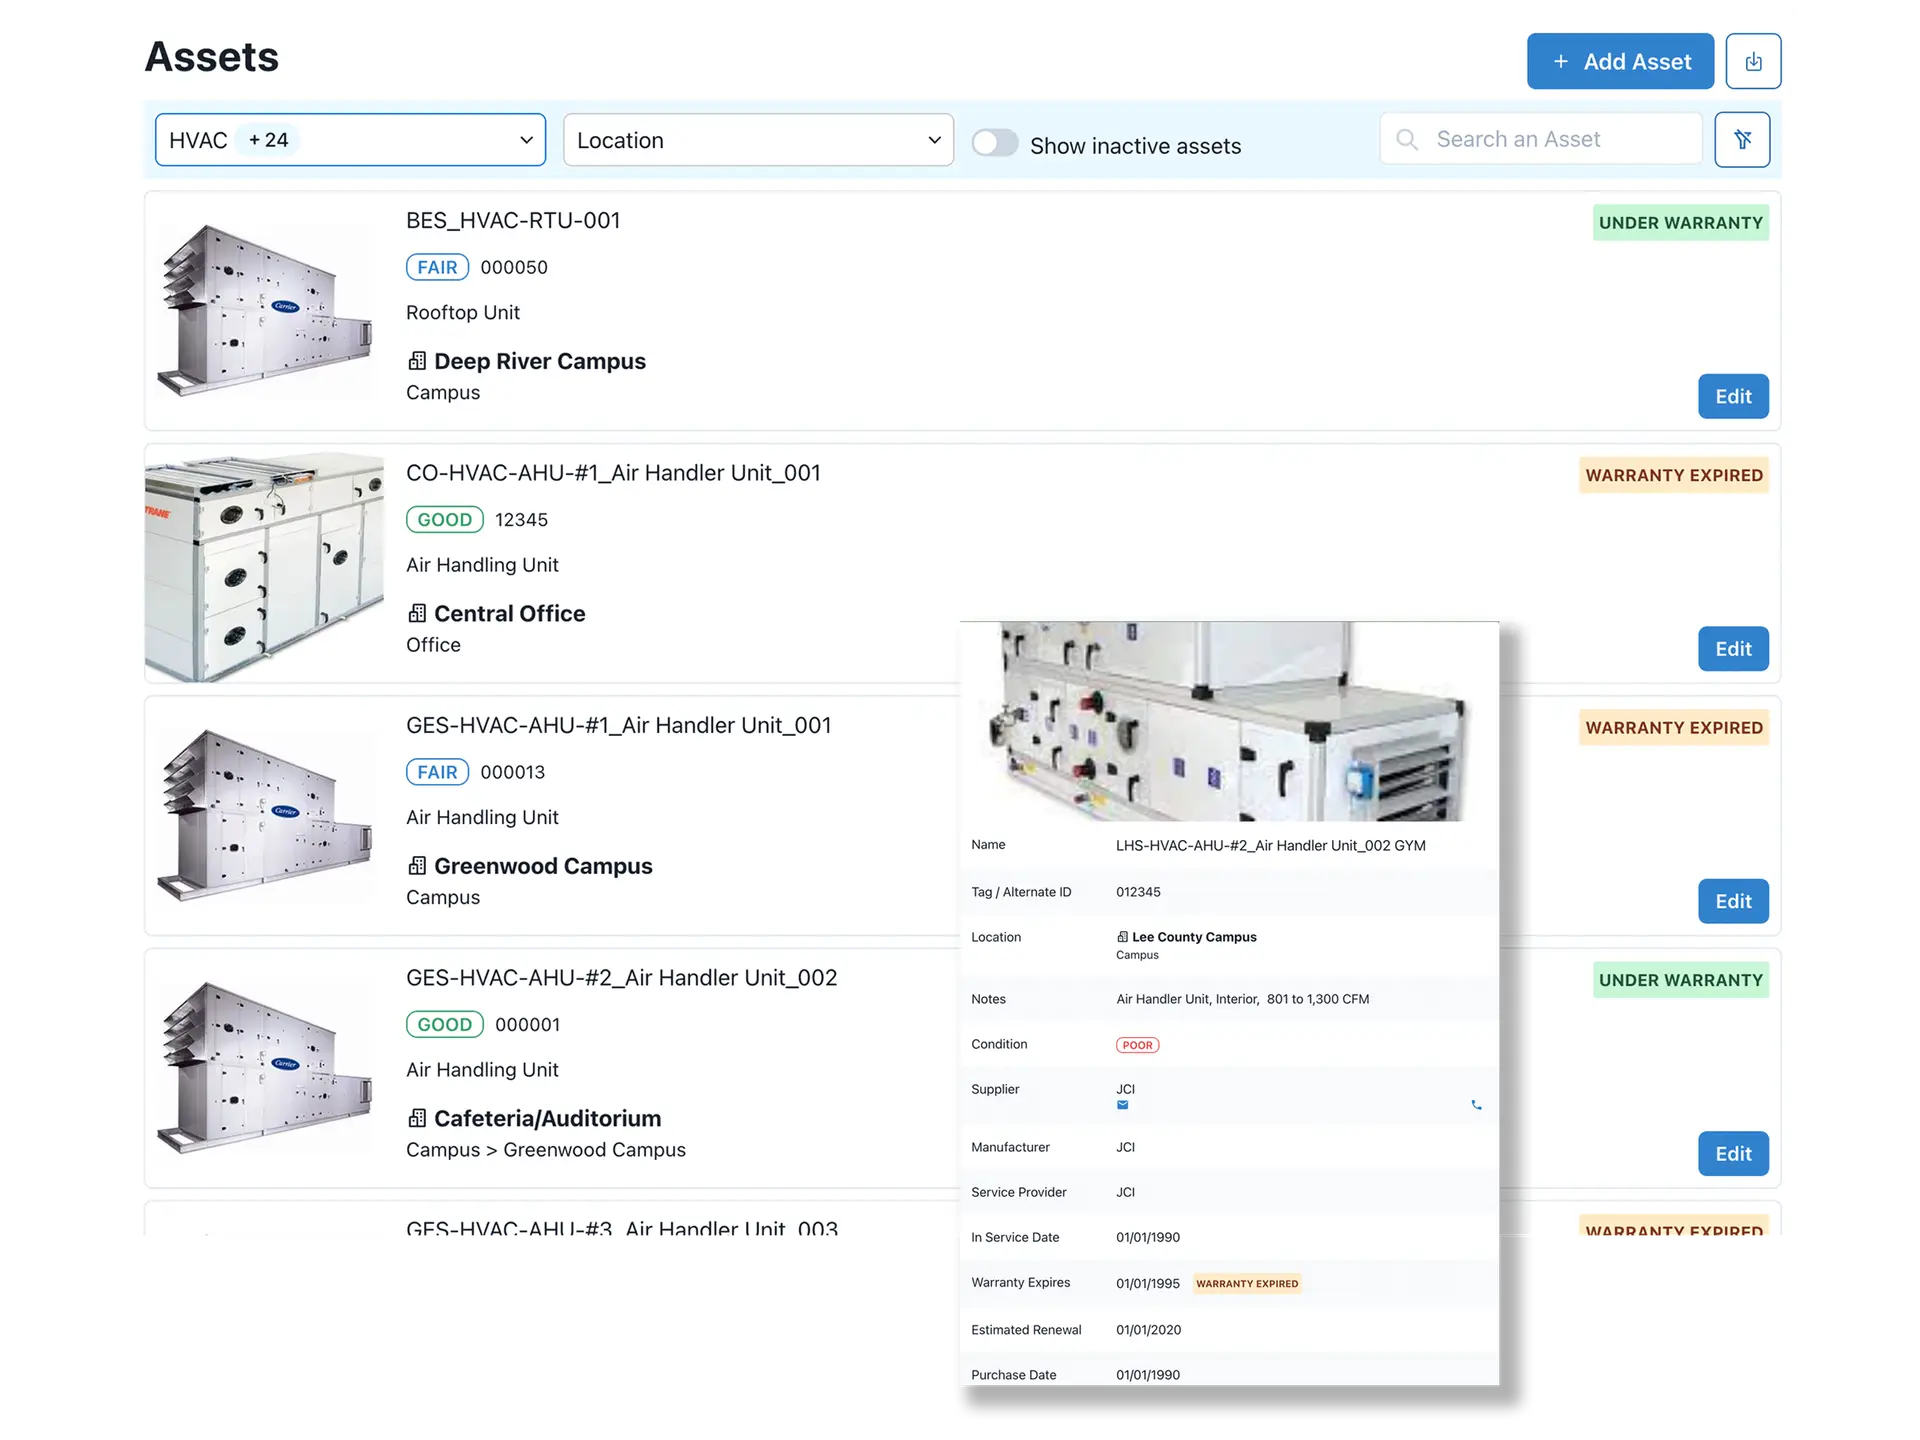The width and height of the screenshot is (1920, 1440).
Task: Click the clear filters funnel icon
Action: 1742,140
